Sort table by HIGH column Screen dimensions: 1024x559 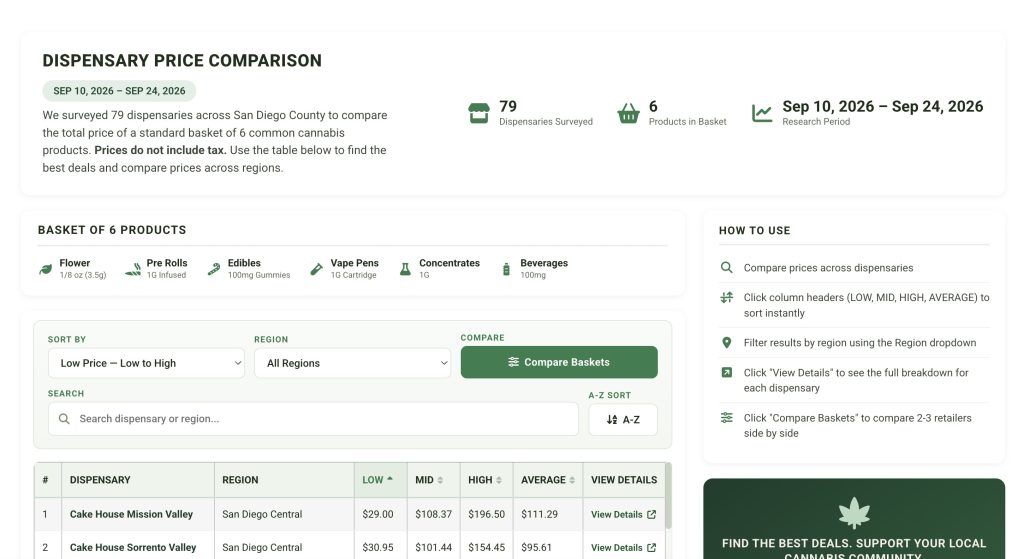487,480
